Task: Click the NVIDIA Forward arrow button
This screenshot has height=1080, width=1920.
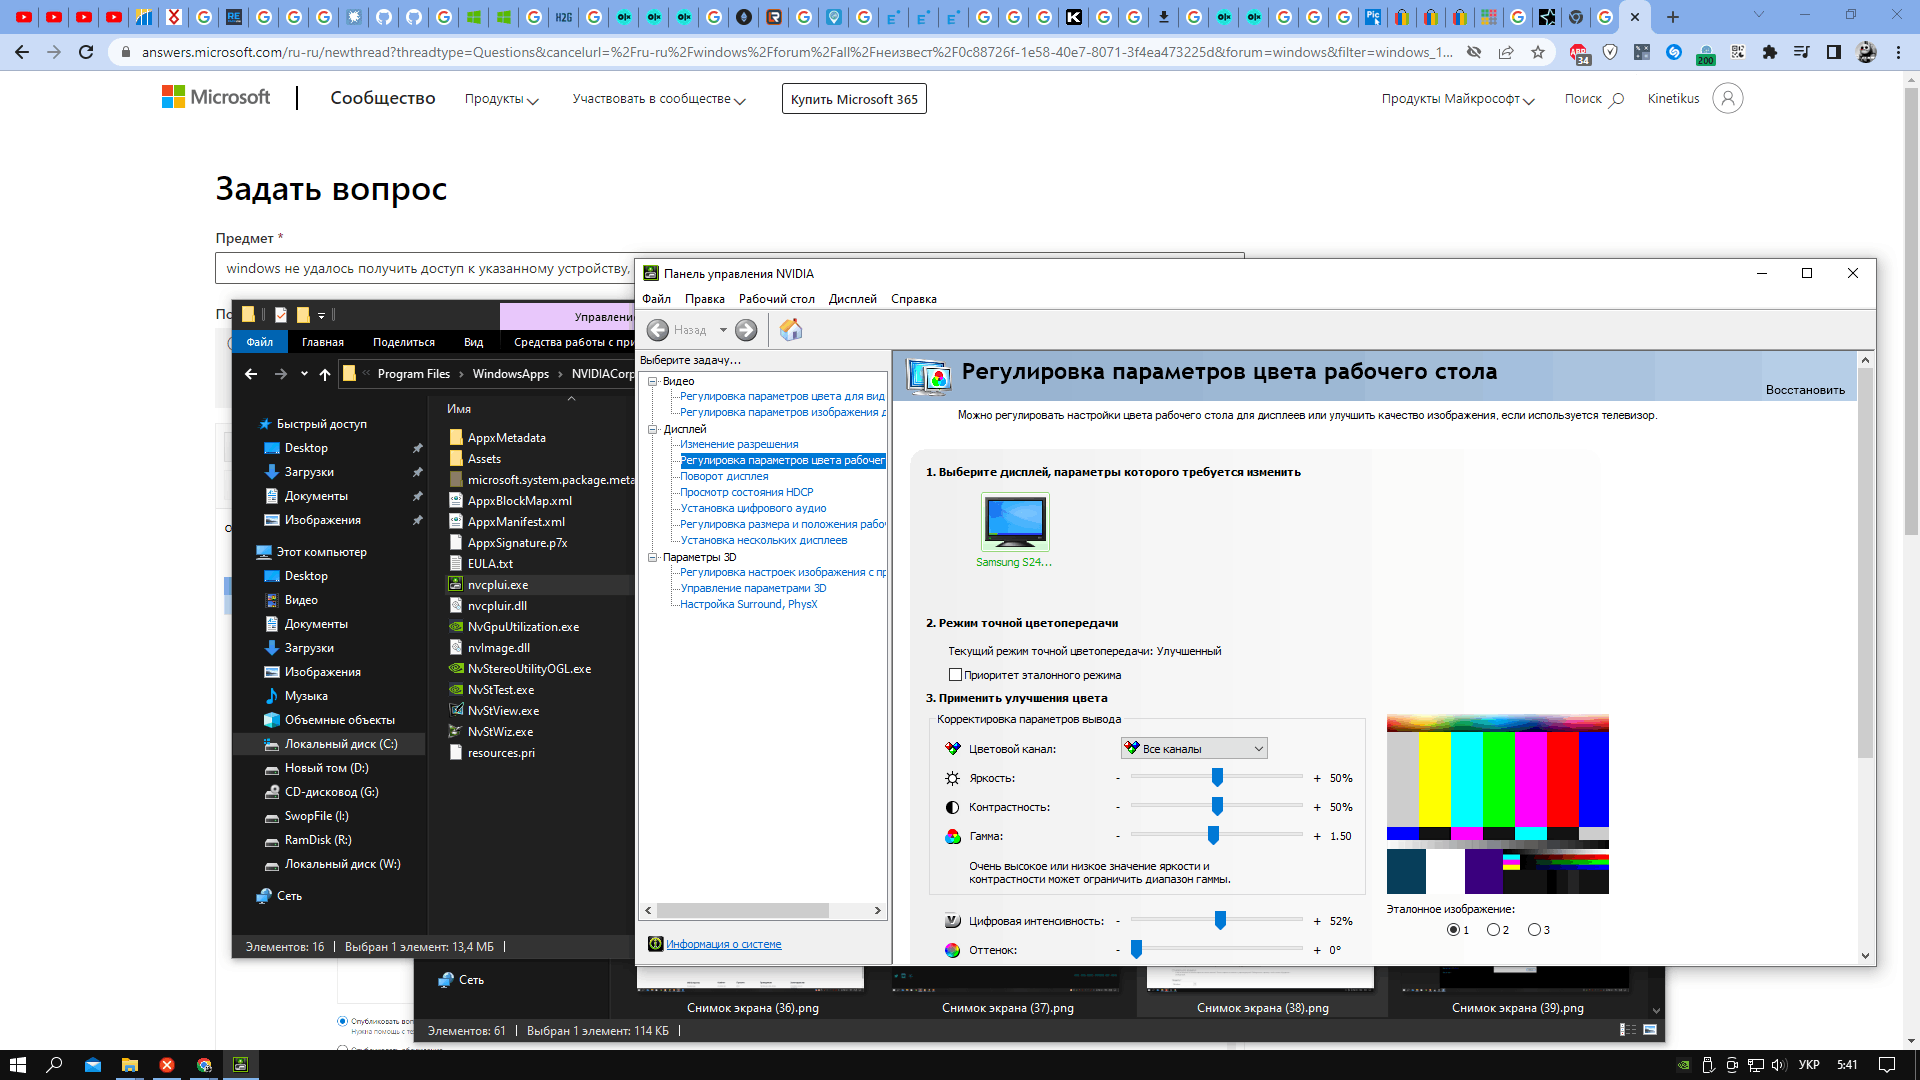Action: 746,330
